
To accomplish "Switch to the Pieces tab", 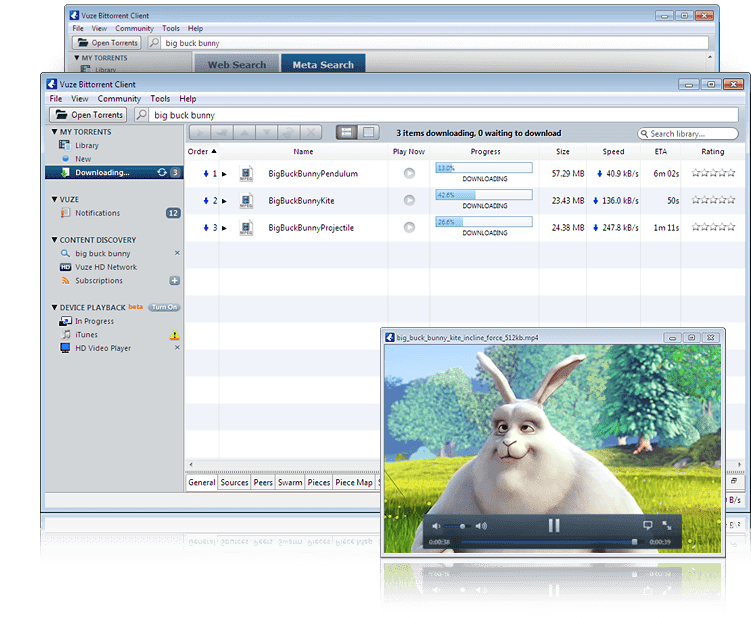I will [319, 483].
